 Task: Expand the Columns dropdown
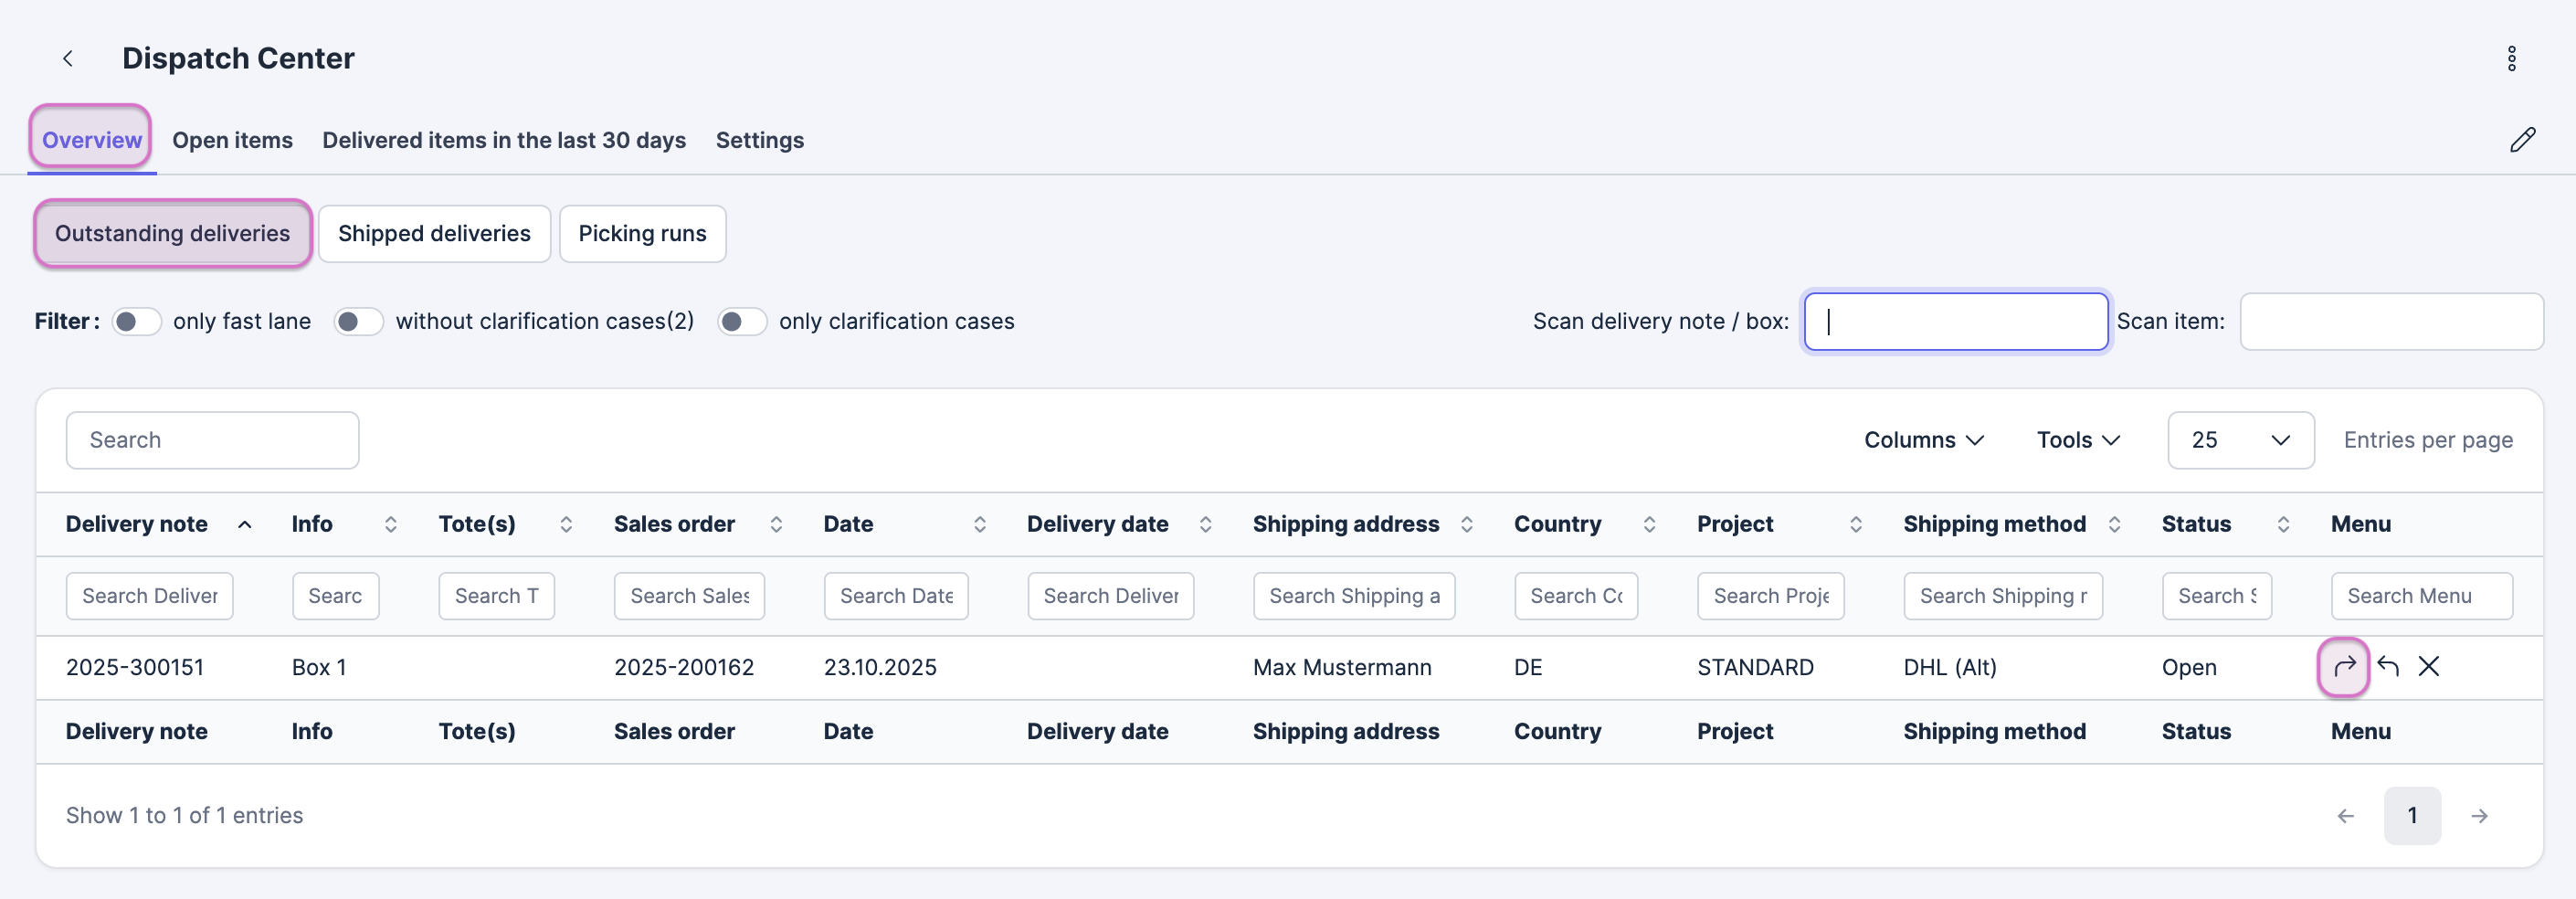[x=1923, y=440]
